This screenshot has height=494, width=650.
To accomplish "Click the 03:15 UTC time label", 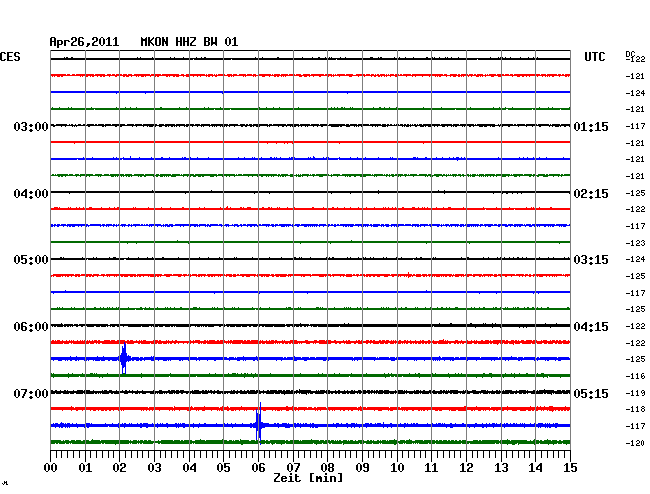I will pos(591,260).
